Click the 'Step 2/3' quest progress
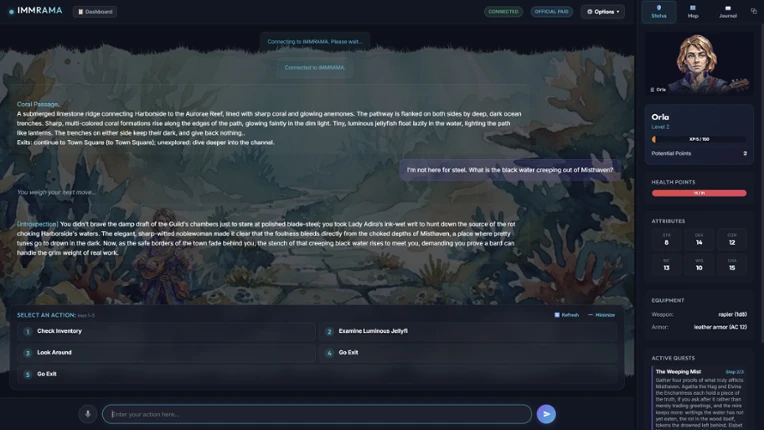Screen dimensions: 764x430 [x=734, y=372]
